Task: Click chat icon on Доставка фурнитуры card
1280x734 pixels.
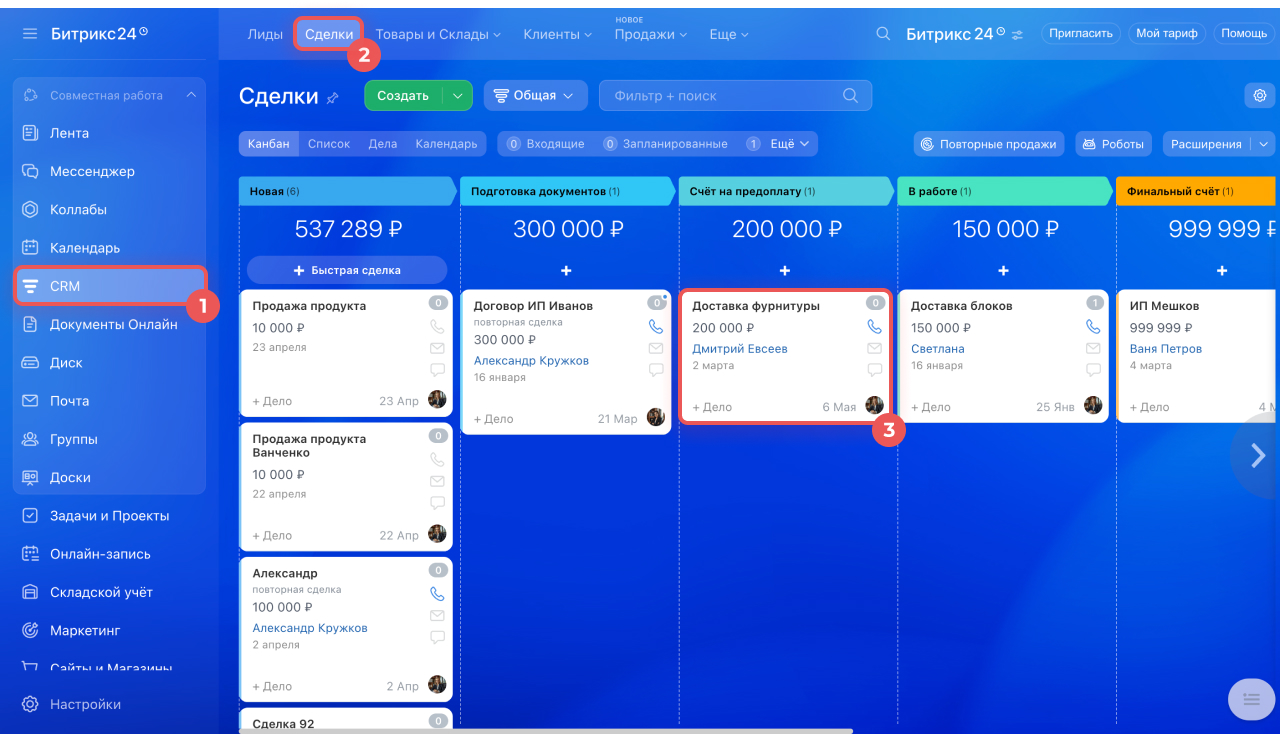Action: 874,369
